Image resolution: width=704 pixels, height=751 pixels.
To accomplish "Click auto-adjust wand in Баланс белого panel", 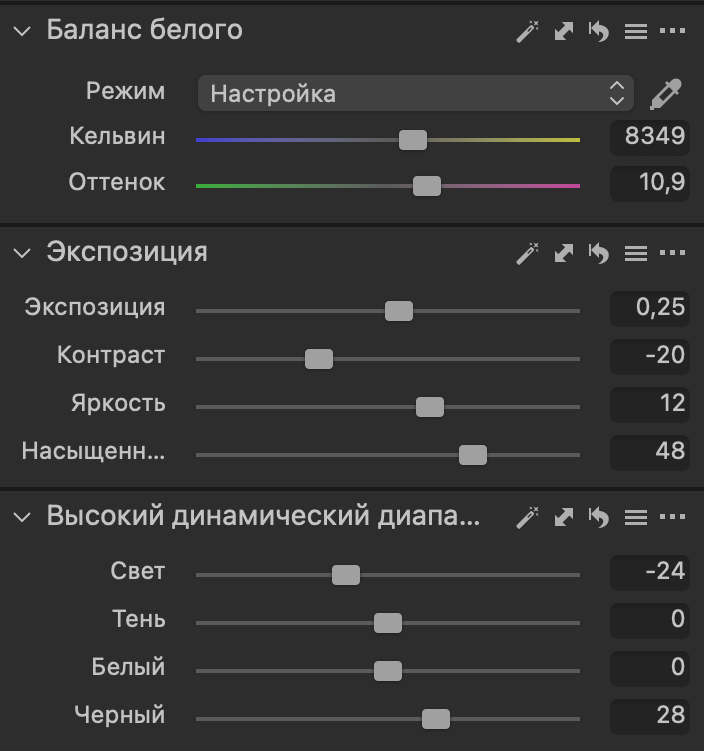I will pyautogui.click(x=527, y=31).
